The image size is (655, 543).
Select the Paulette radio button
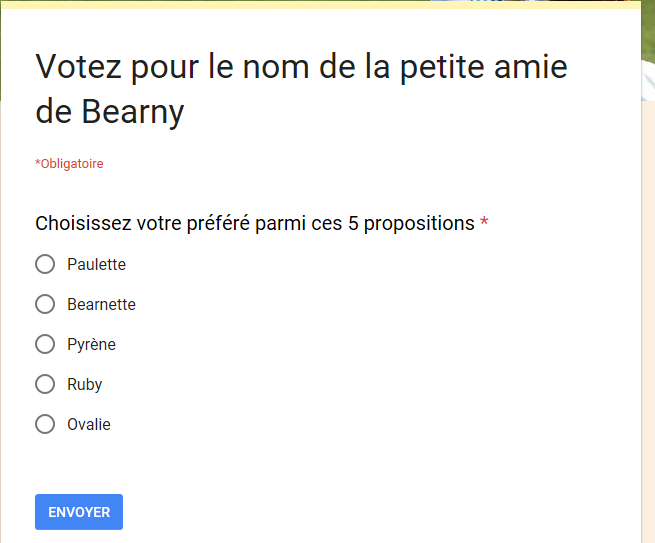coord(45,264)
